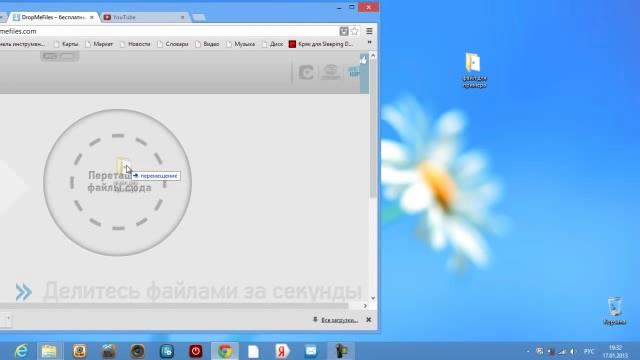Open the Видео bookmark

207,44
